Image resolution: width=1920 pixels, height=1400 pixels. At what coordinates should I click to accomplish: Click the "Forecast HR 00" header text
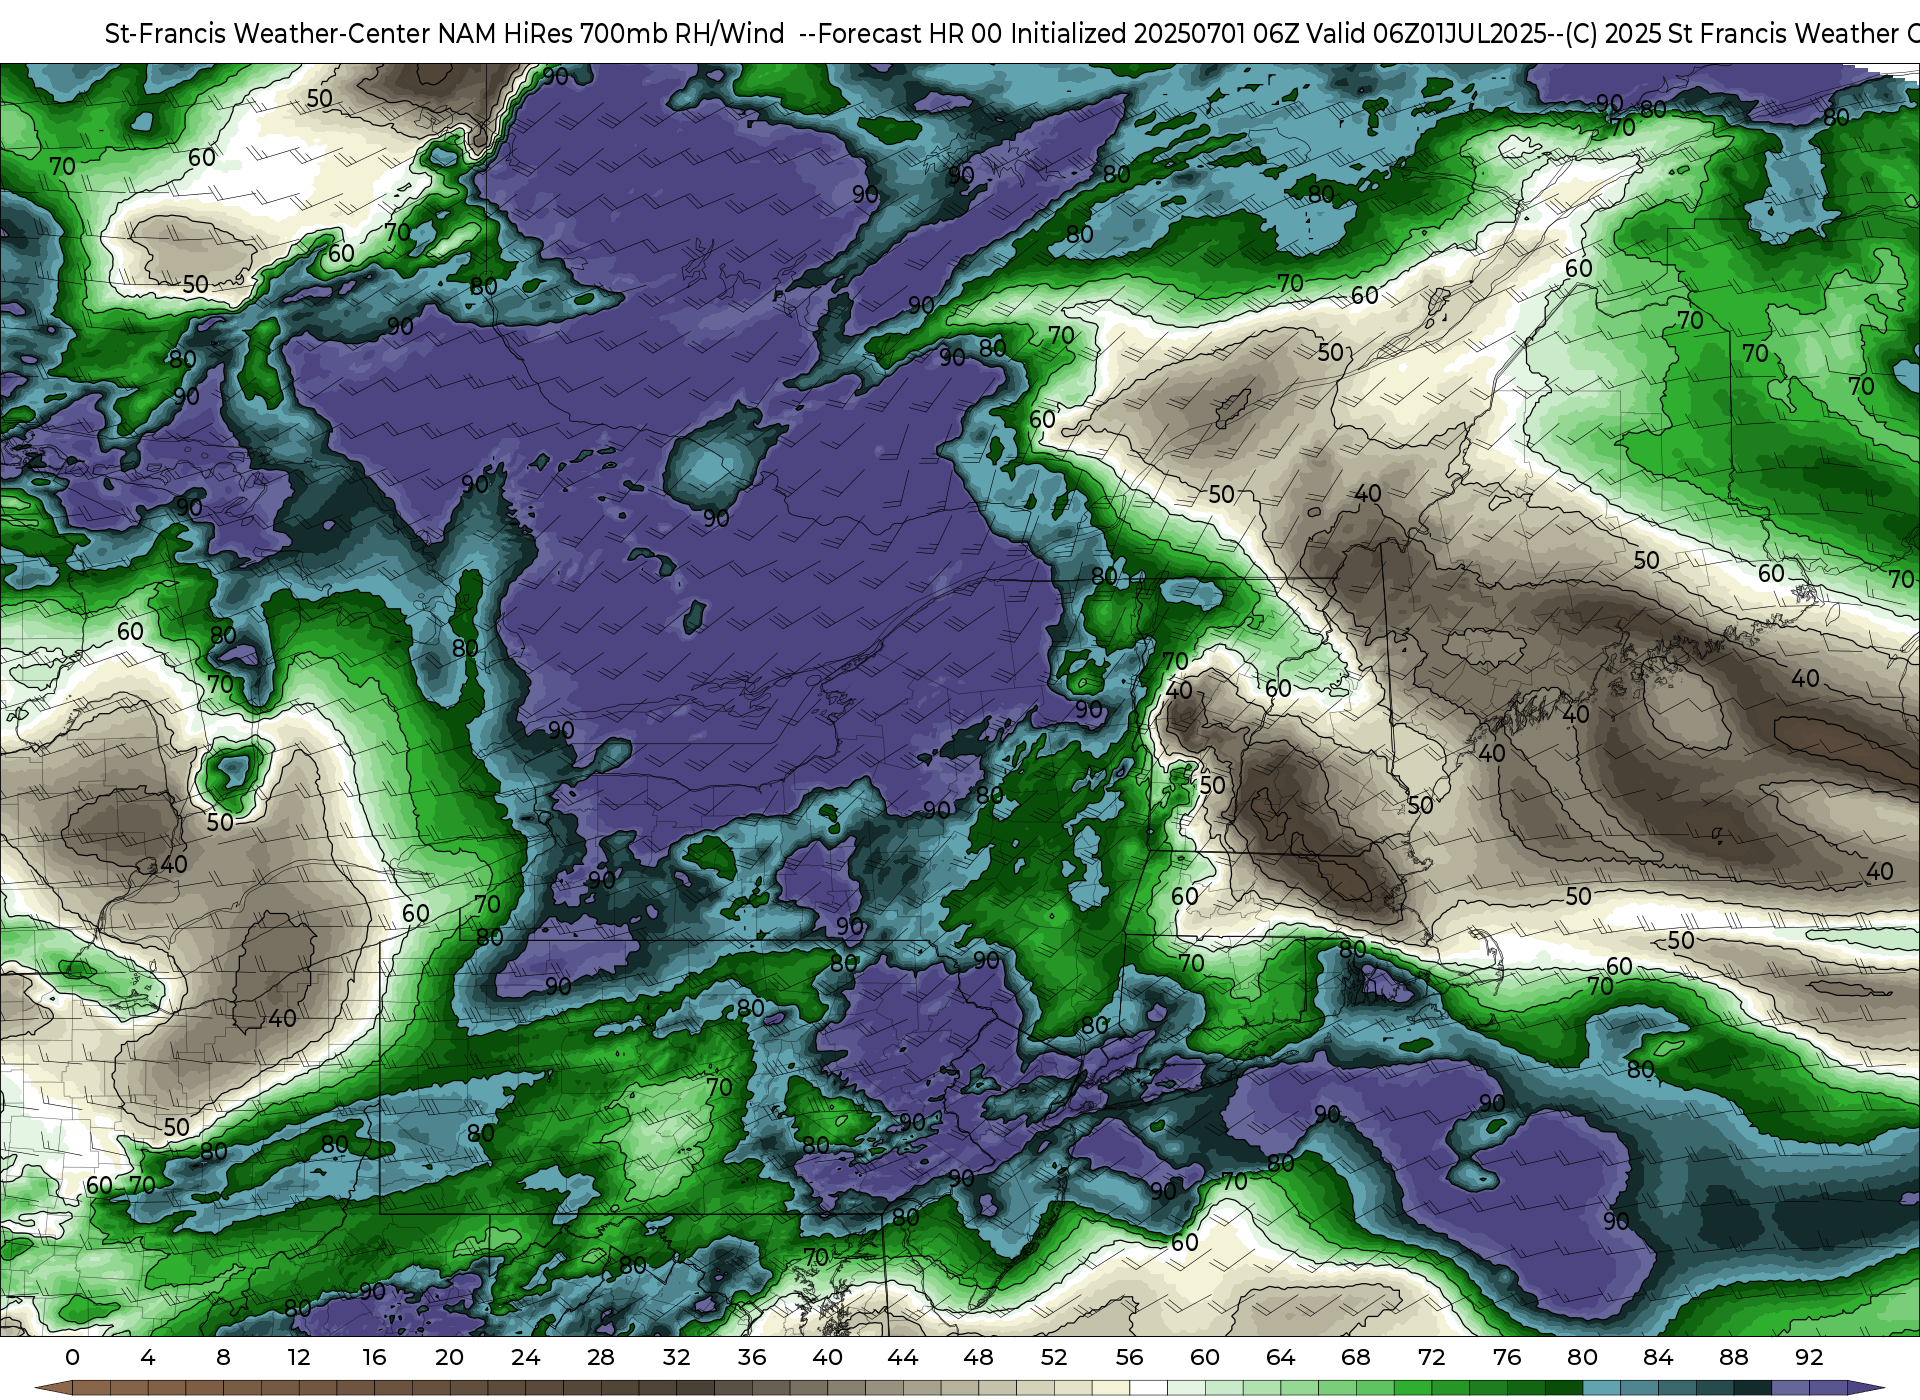pos(910,34)
